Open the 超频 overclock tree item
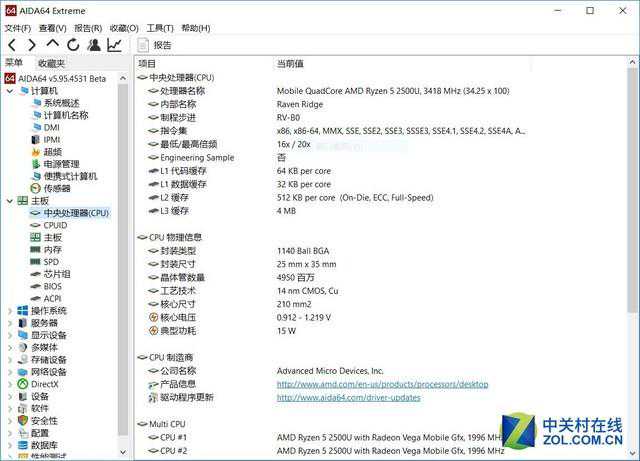Screen dimensions: 640x461 52,152
